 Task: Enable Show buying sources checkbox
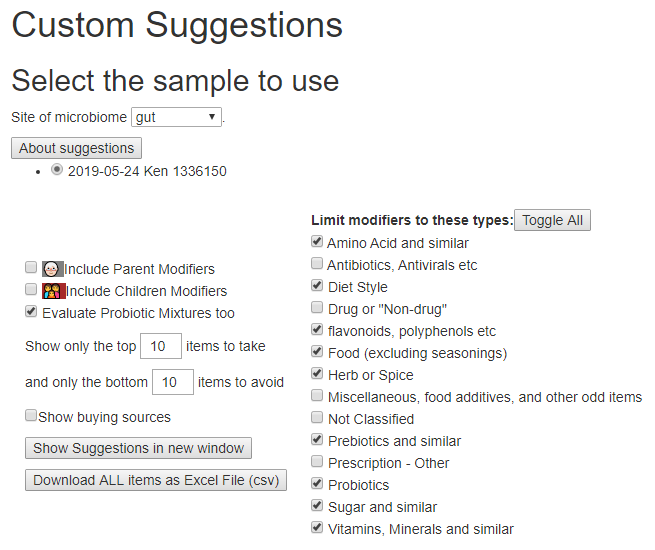(x=31, y=415)
